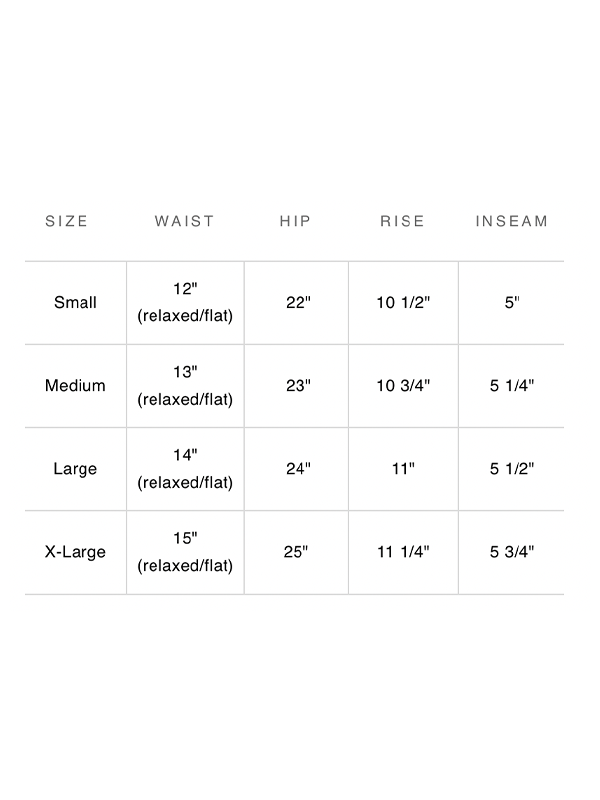Click the 15" relaxed/flat waist cell
The image size is (600, 800).
185,552
